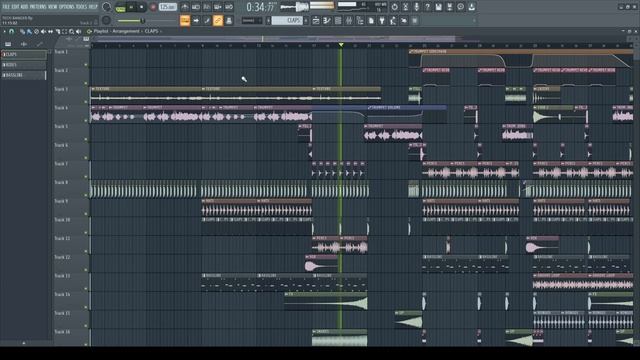The width and height of the screenshot is (640, 360).
Task: Open the Piano roll view icon
Action: click(x=327, y=20)
